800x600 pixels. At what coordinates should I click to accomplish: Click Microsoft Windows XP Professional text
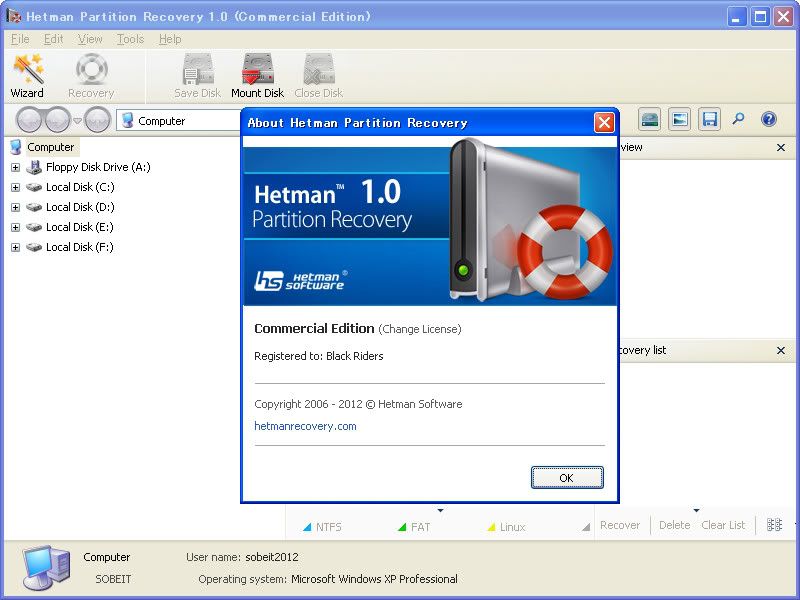point(374,579)
